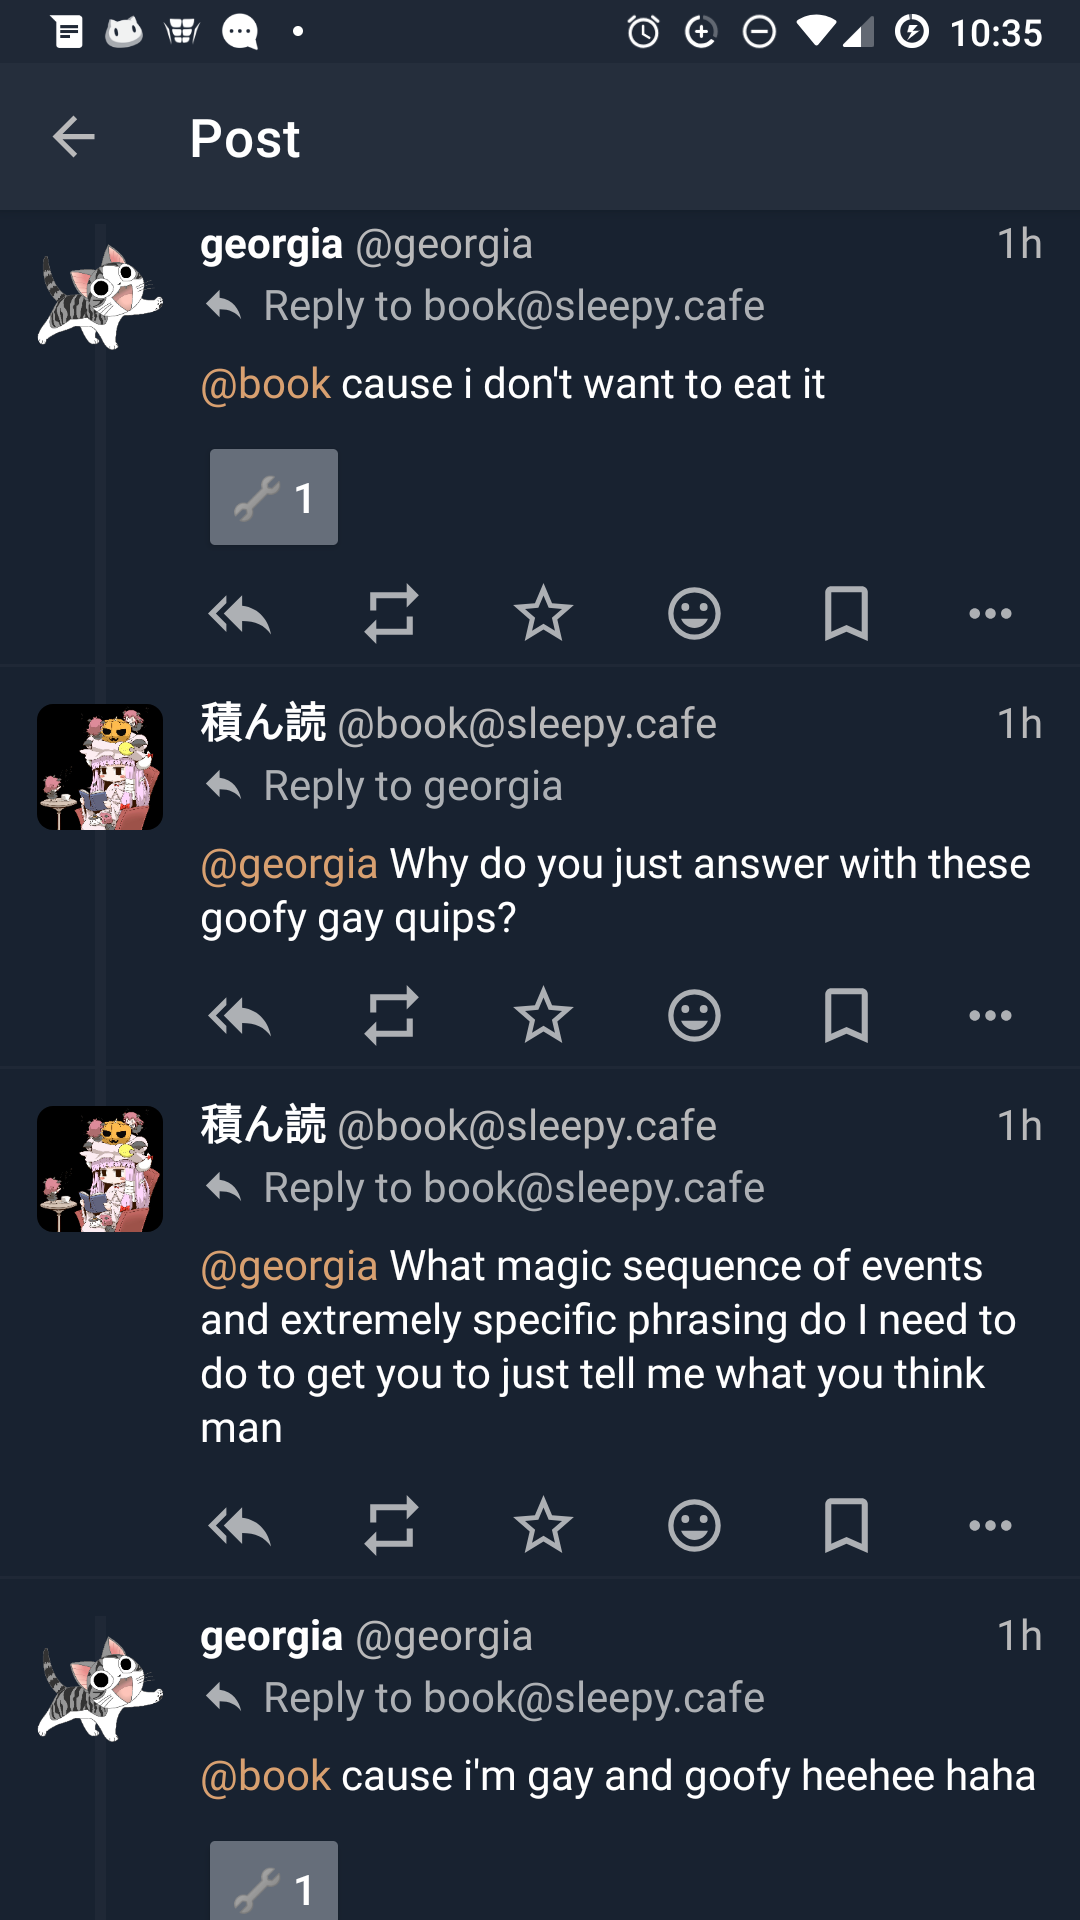The width and height of the screenshot is (1080, 1920).
Task: Open overflow menu on georgia's first post
Action: 990,614
